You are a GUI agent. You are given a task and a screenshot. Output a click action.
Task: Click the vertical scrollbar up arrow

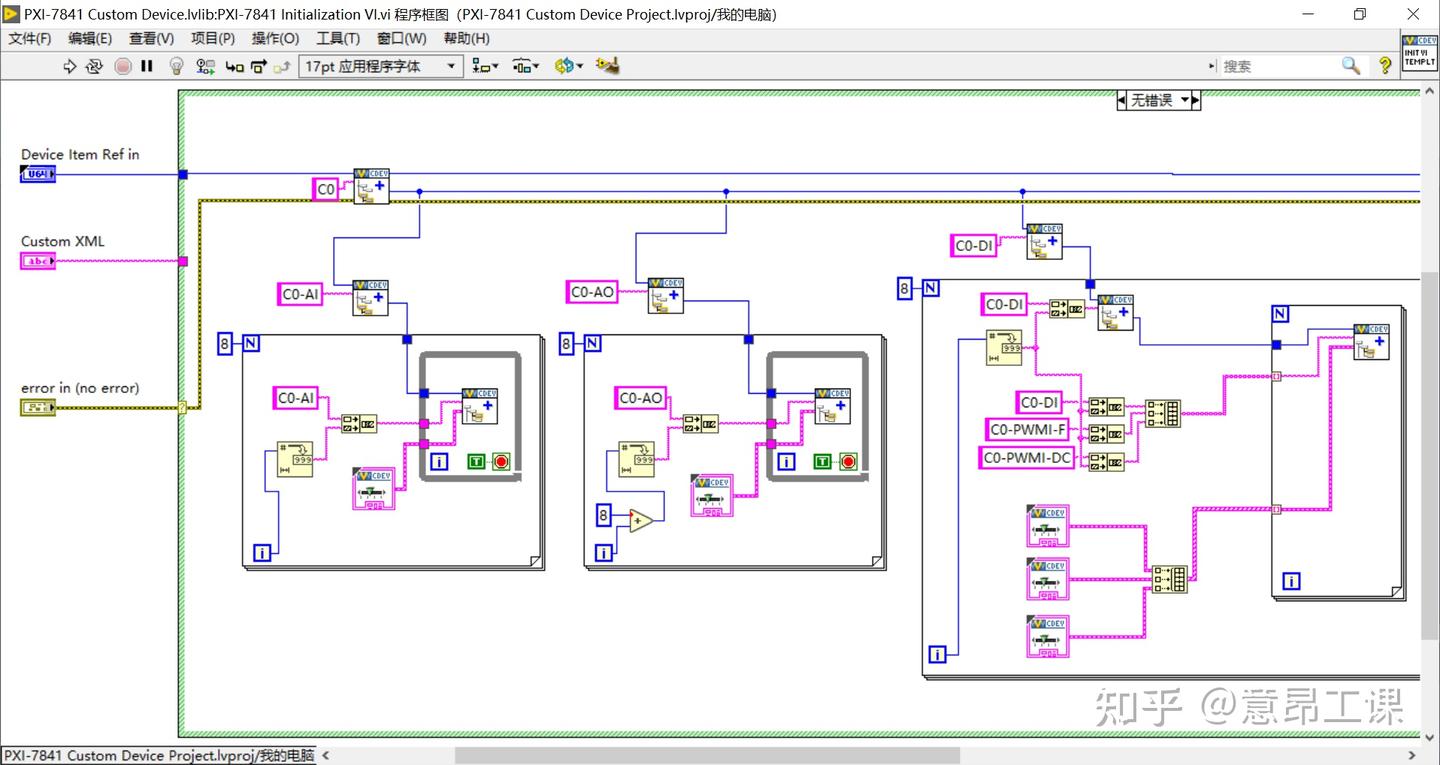(x=1429, y=92)
